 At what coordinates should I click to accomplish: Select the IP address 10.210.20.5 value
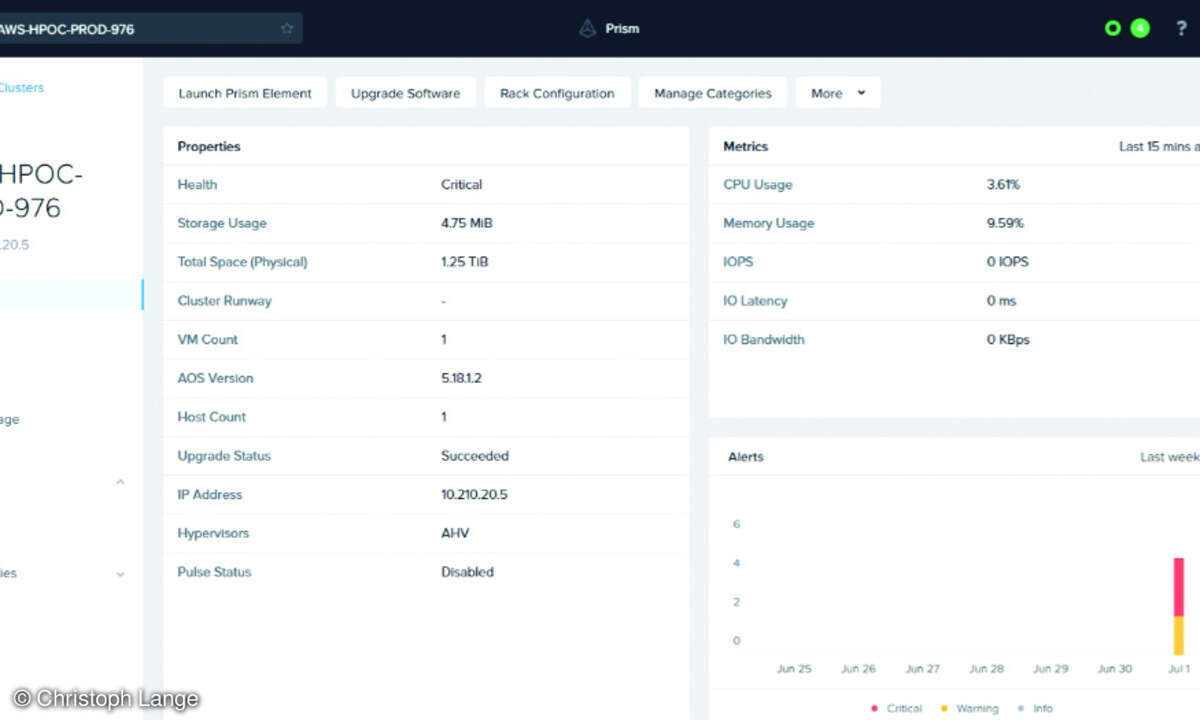coord(475,495)
